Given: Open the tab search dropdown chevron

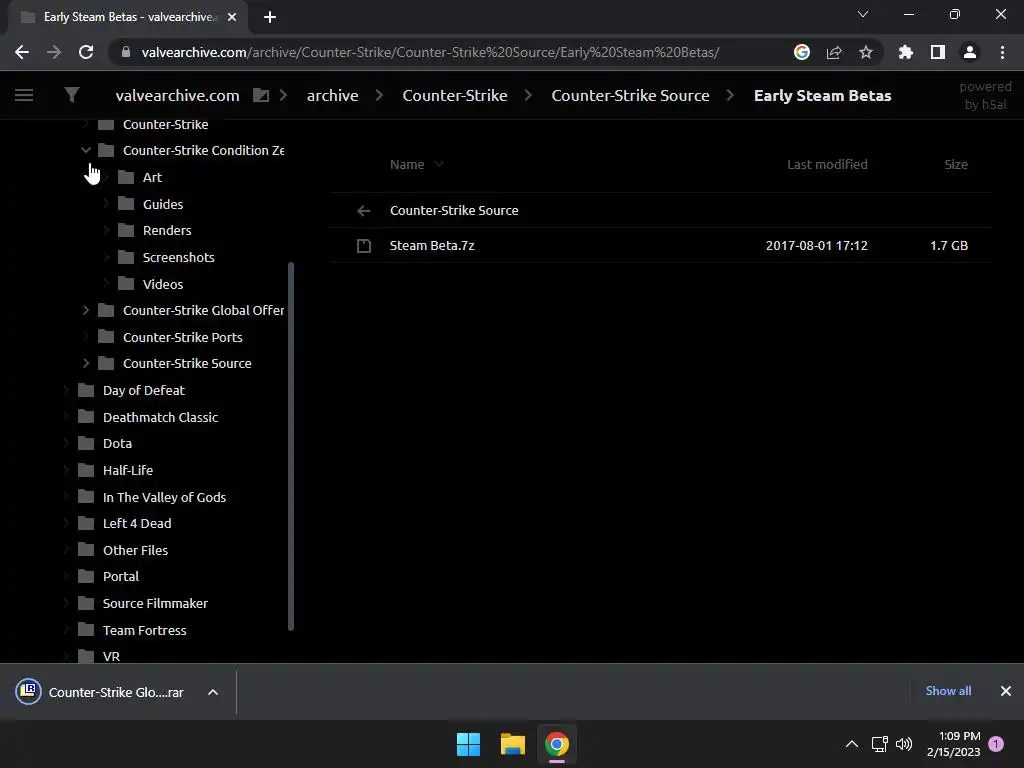Looking at the screenshot, I should pyautogui.click(x=863, y=14).
